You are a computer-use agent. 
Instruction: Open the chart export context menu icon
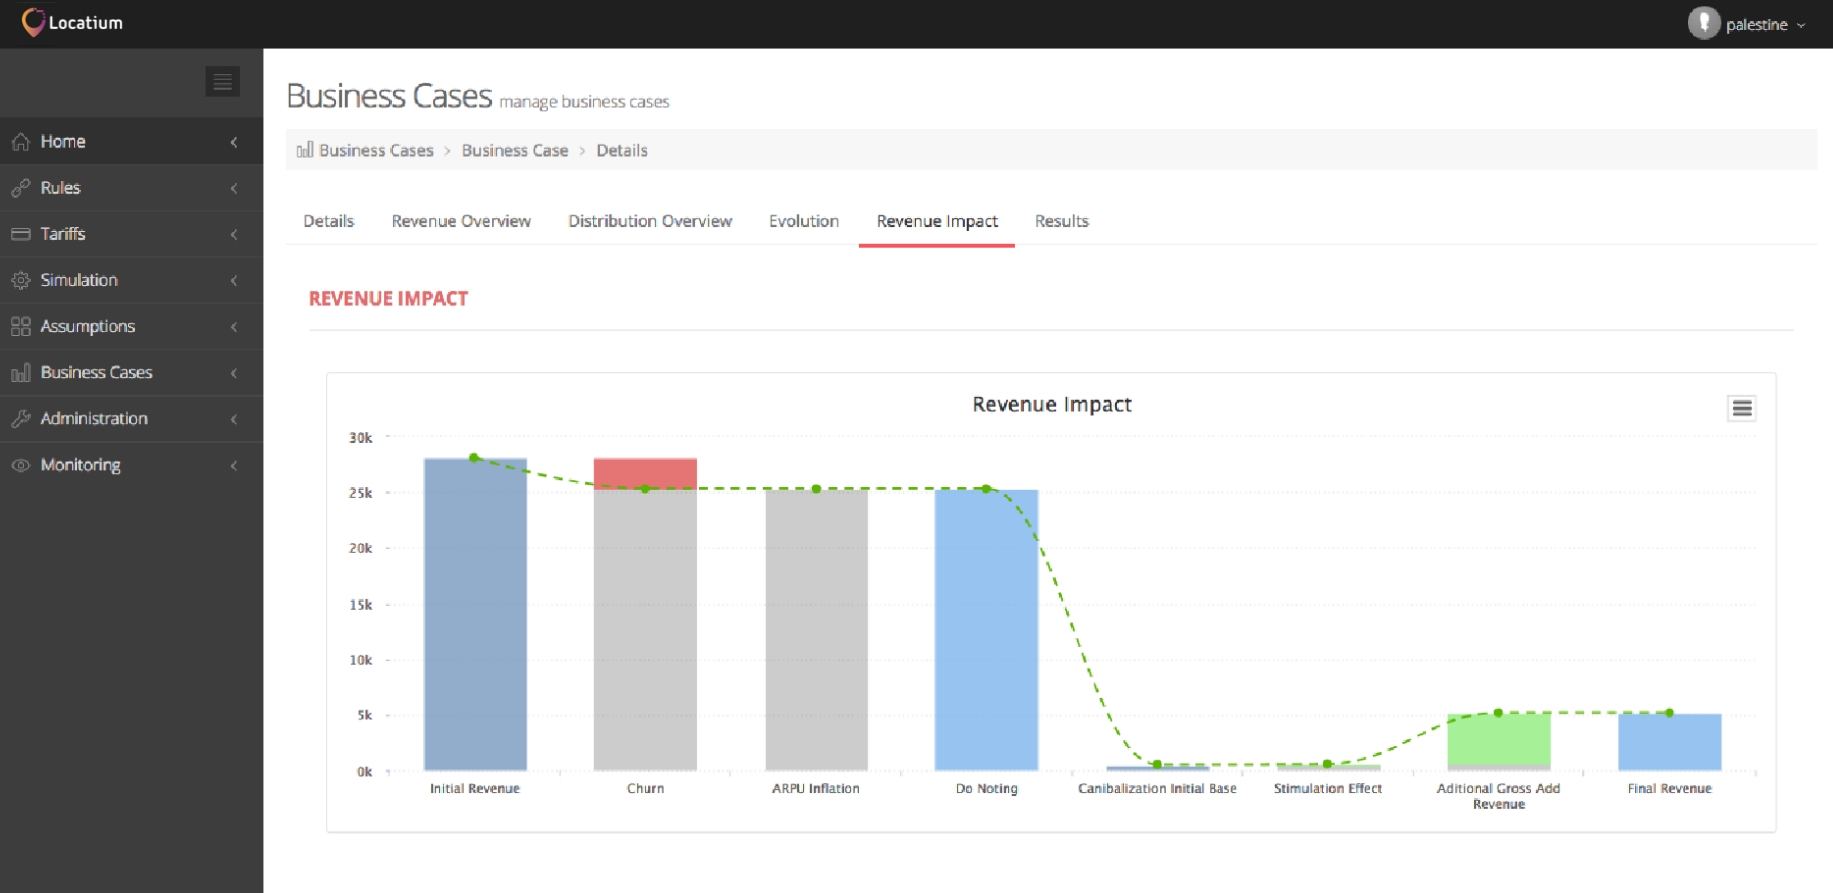click(x=1741, y=408)
